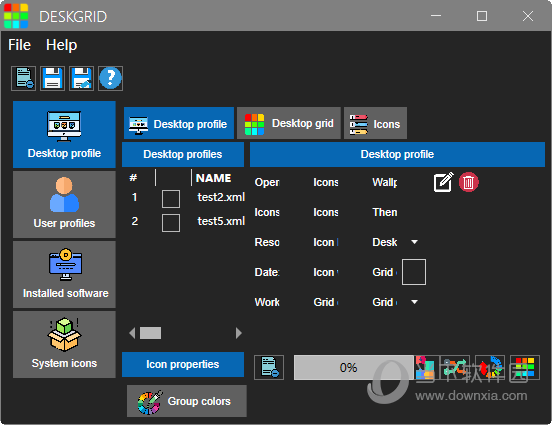The image size is (552, 425).
Task: Click the # column header
Action: pyautogui.click(x=133, y=177)
